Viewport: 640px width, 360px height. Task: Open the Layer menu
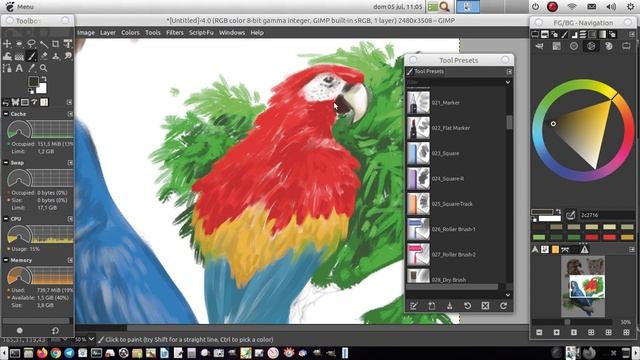(108, 33)
